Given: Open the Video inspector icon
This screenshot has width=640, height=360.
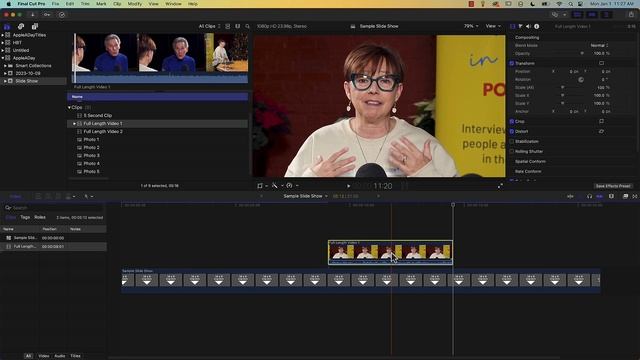Looking at the screenshot, I should pyautogui.click(x=513, y=26).
